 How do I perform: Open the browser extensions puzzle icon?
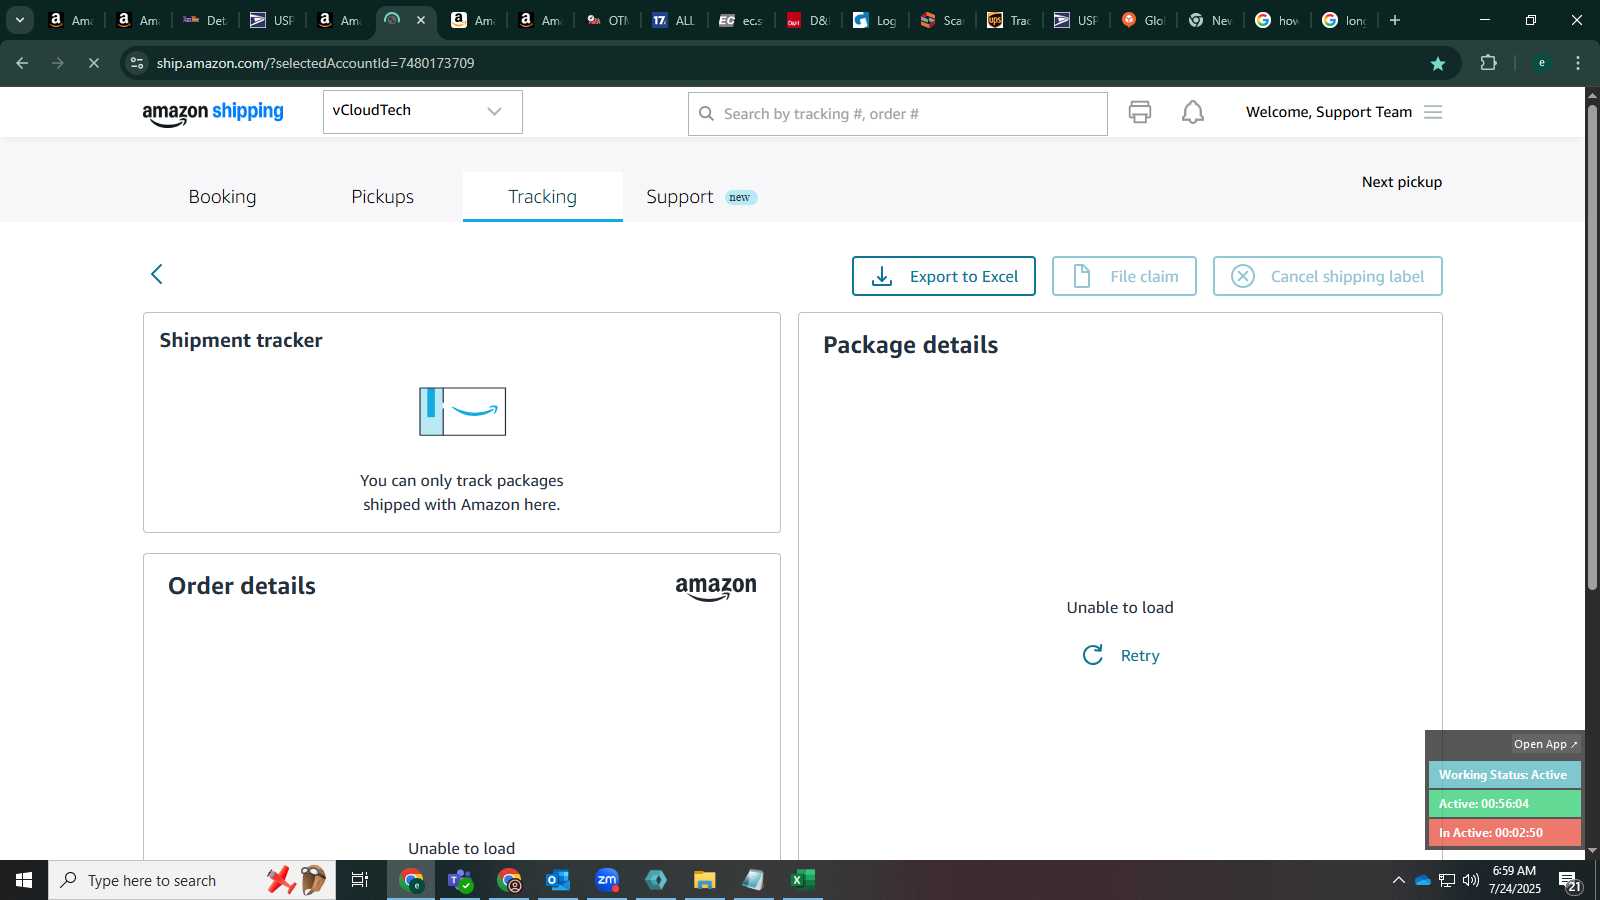tap(1489, 63)
